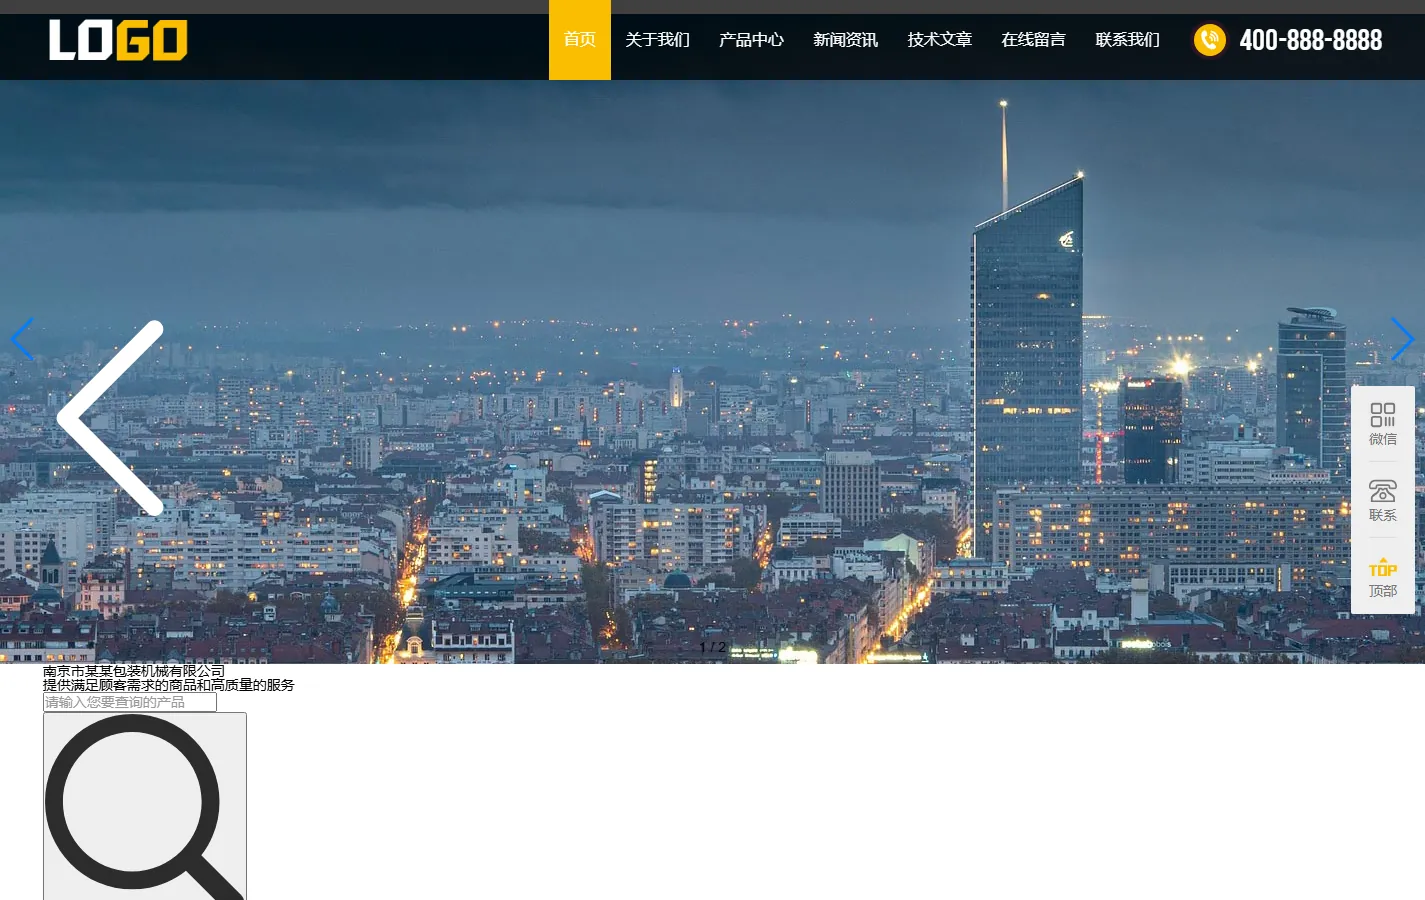1425x900 pixels.
Task: Advance carousel with blue right arrow
Action: click(1403, 340)
